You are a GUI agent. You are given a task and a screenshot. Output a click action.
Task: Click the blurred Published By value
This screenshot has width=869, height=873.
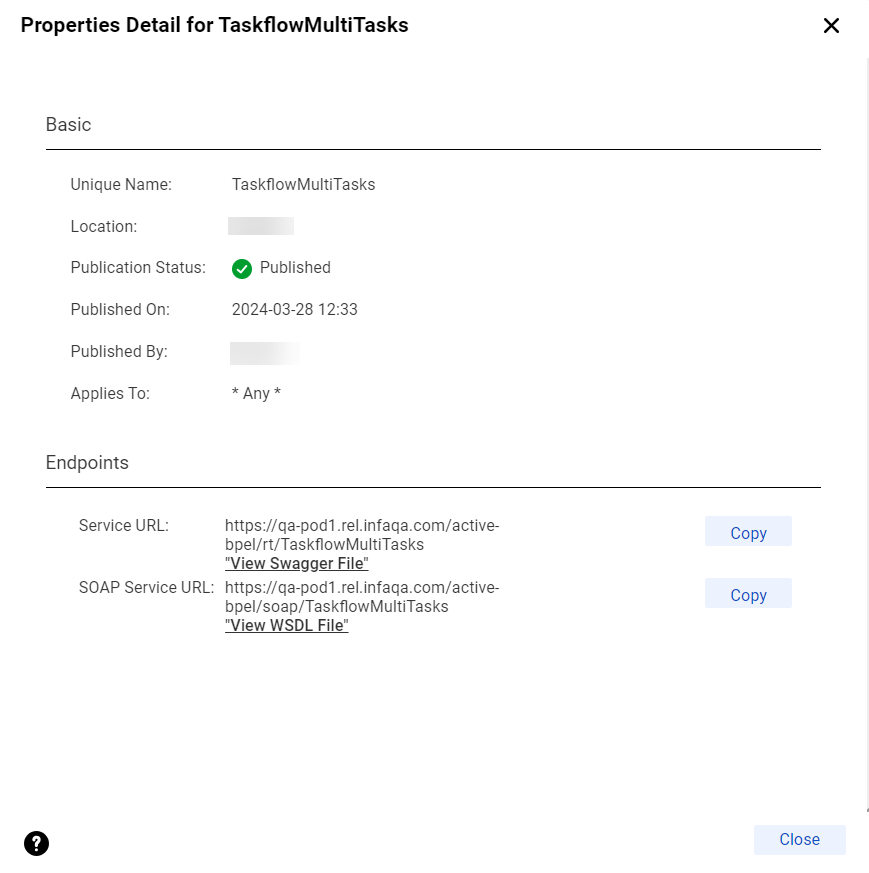[x=265, y=354]
